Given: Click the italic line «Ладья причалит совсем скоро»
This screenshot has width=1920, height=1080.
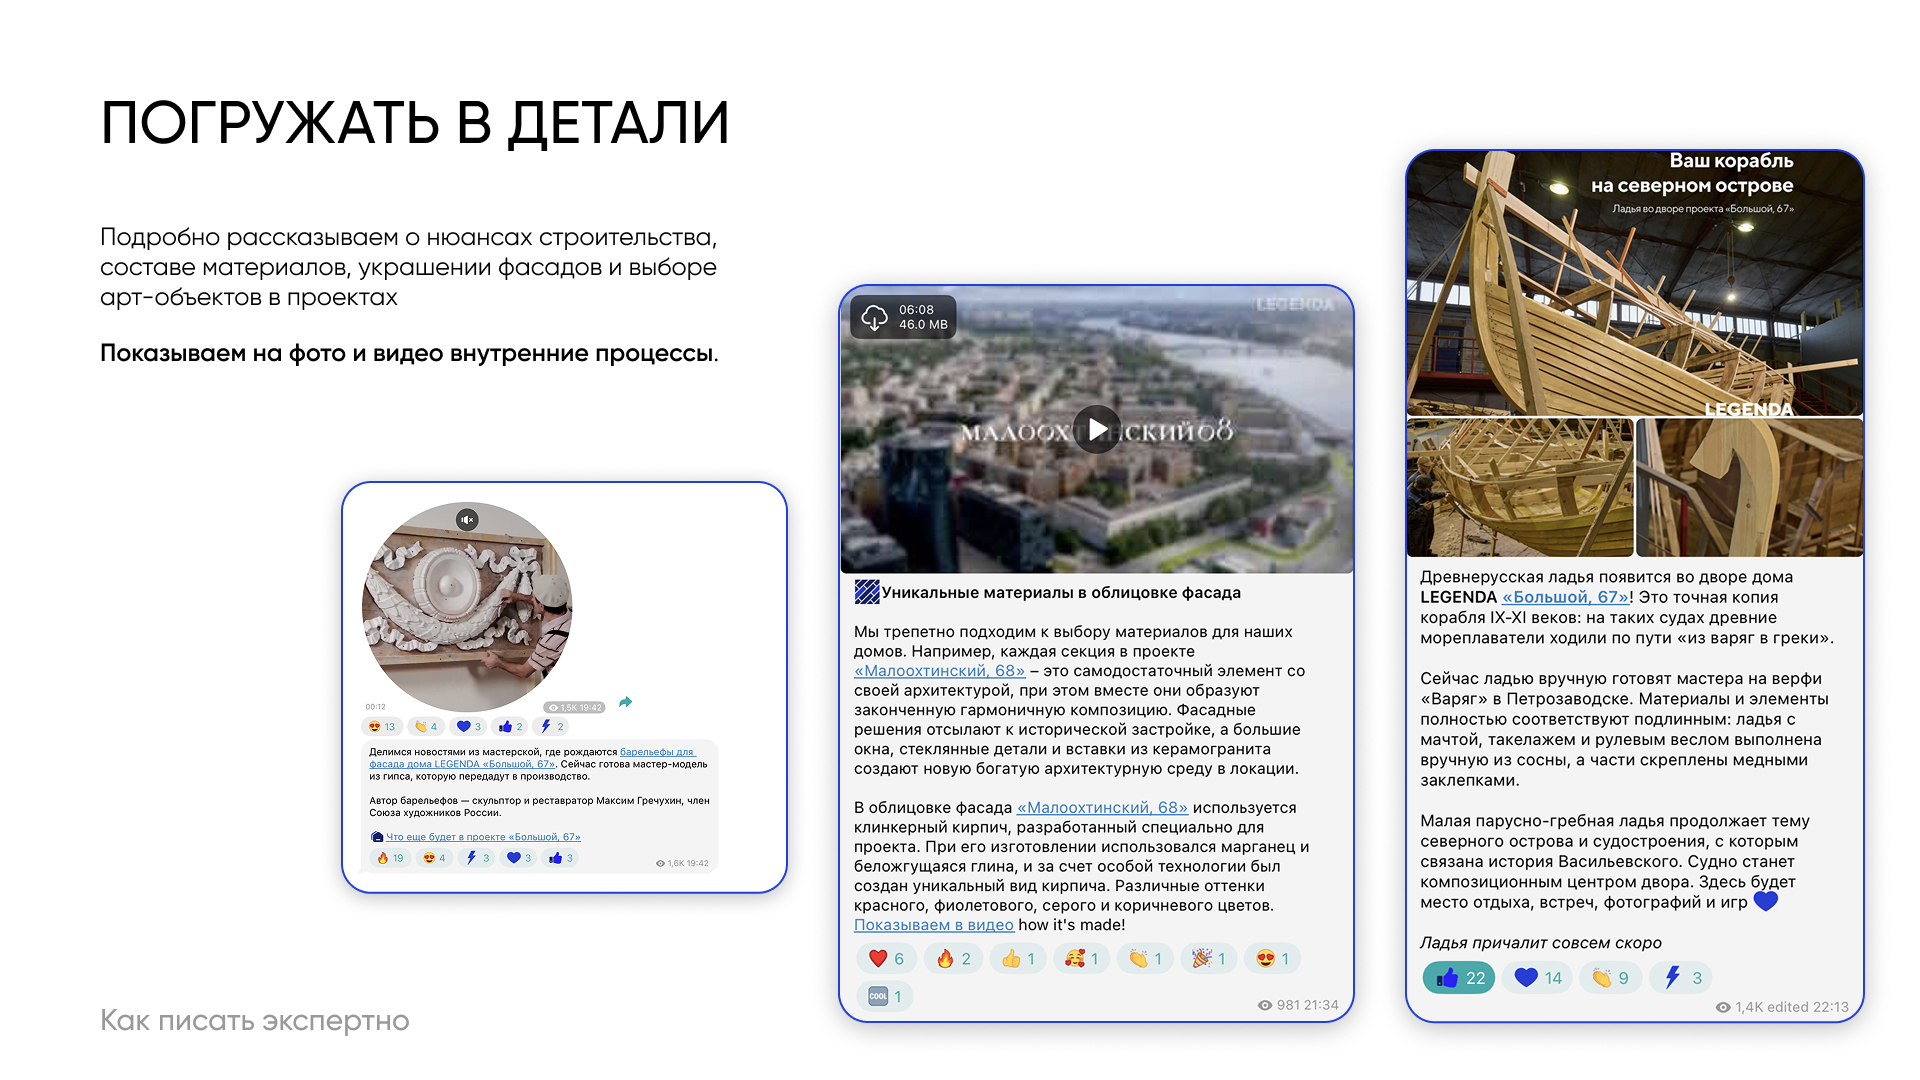Looking at the screenshot, I should point(1541,943).
